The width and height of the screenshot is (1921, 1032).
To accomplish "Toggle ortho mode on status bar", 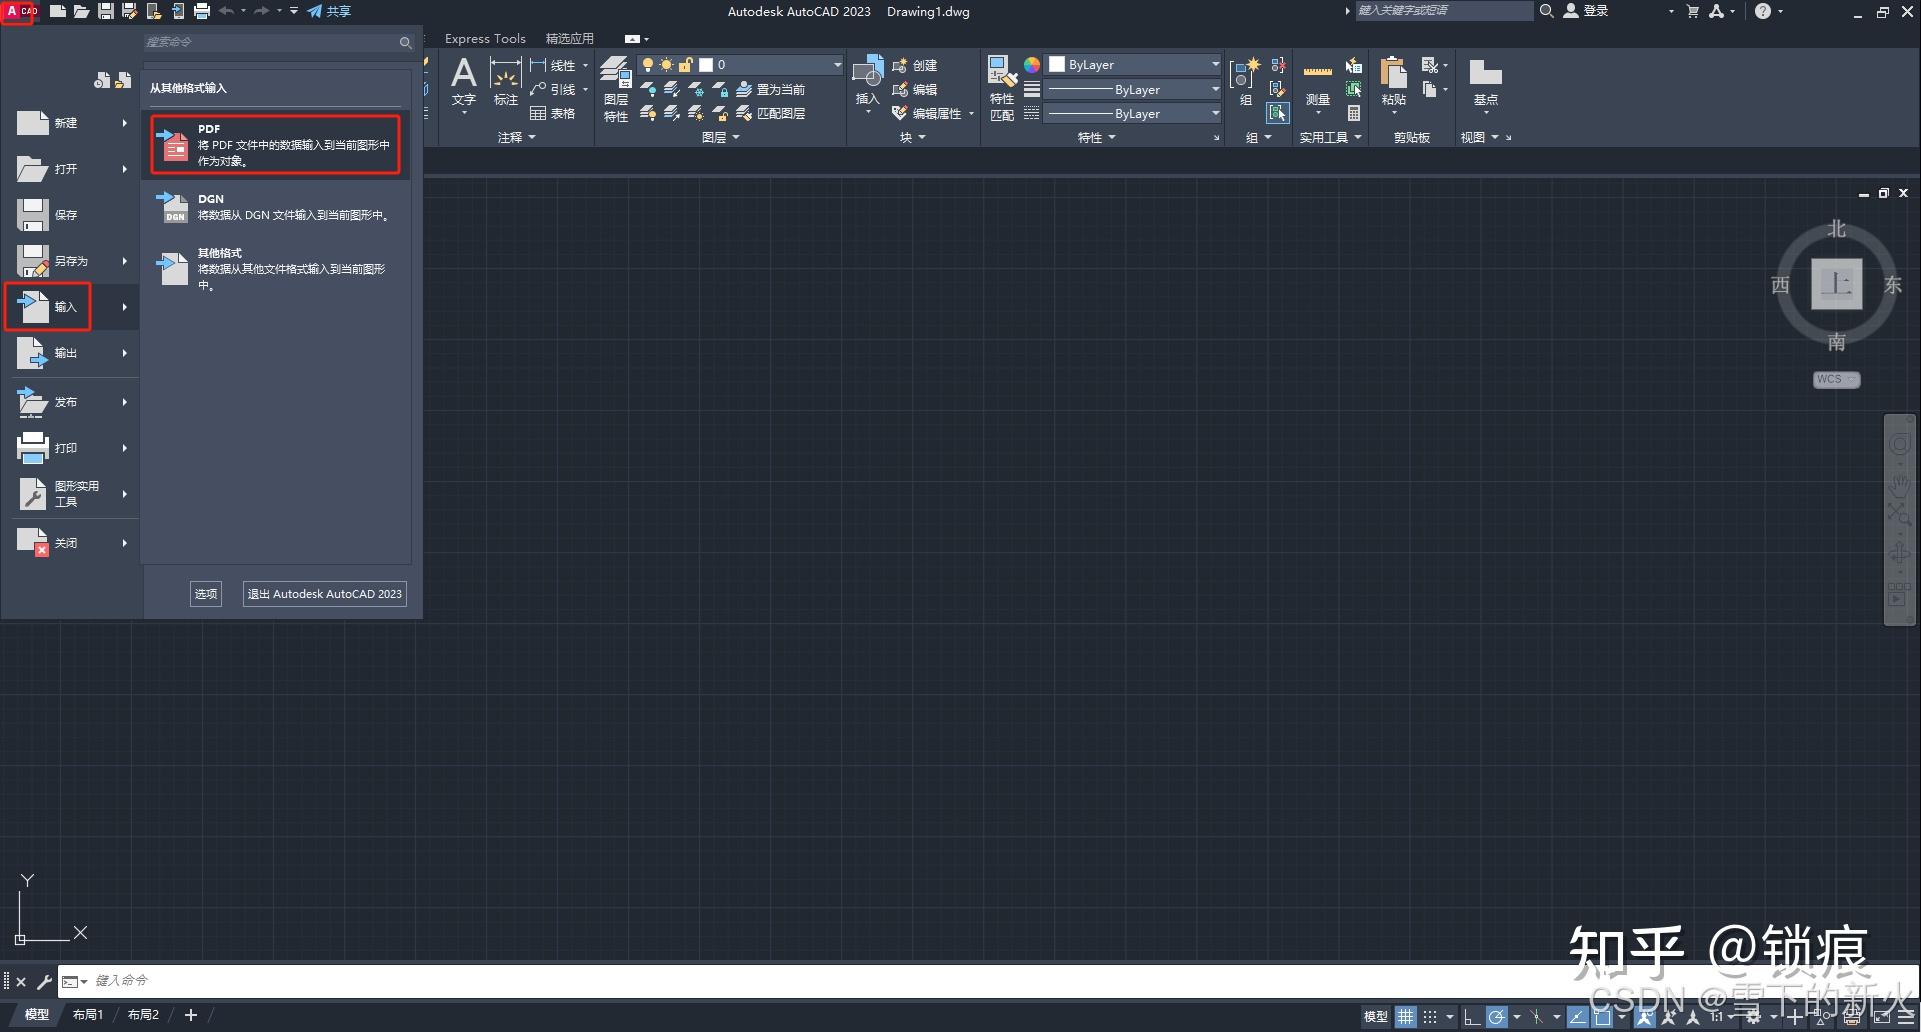I will click(1471, 1016).
